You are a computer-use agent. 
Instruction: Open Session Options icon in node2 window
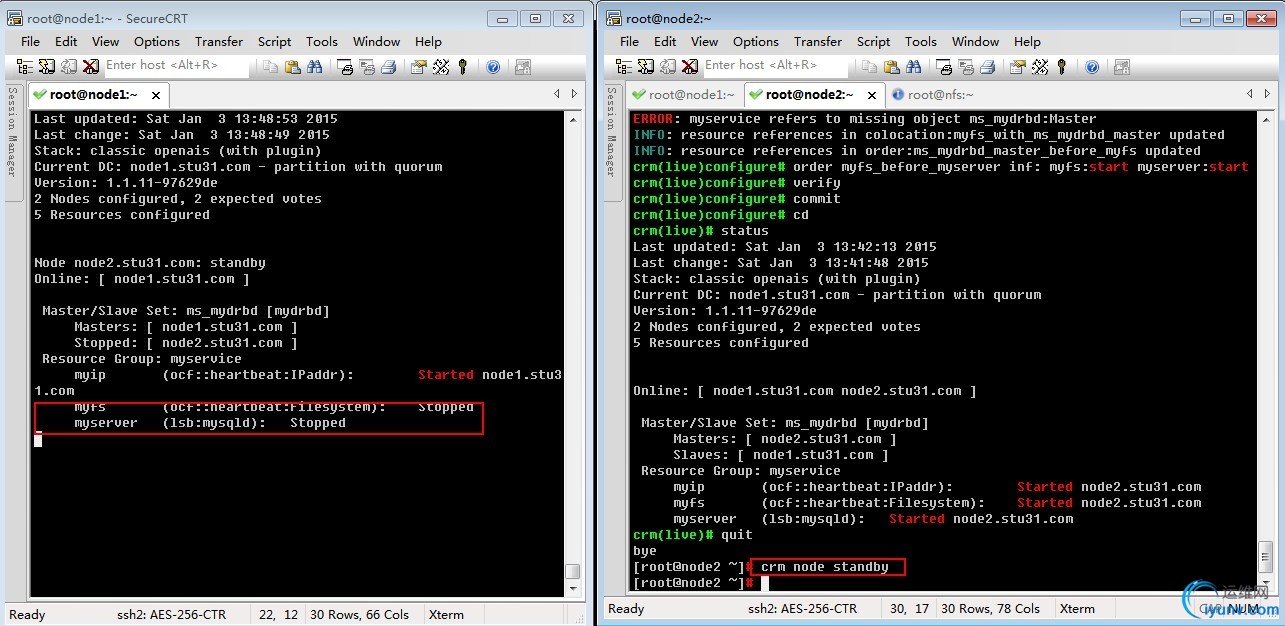click(x=1018, y=66)
